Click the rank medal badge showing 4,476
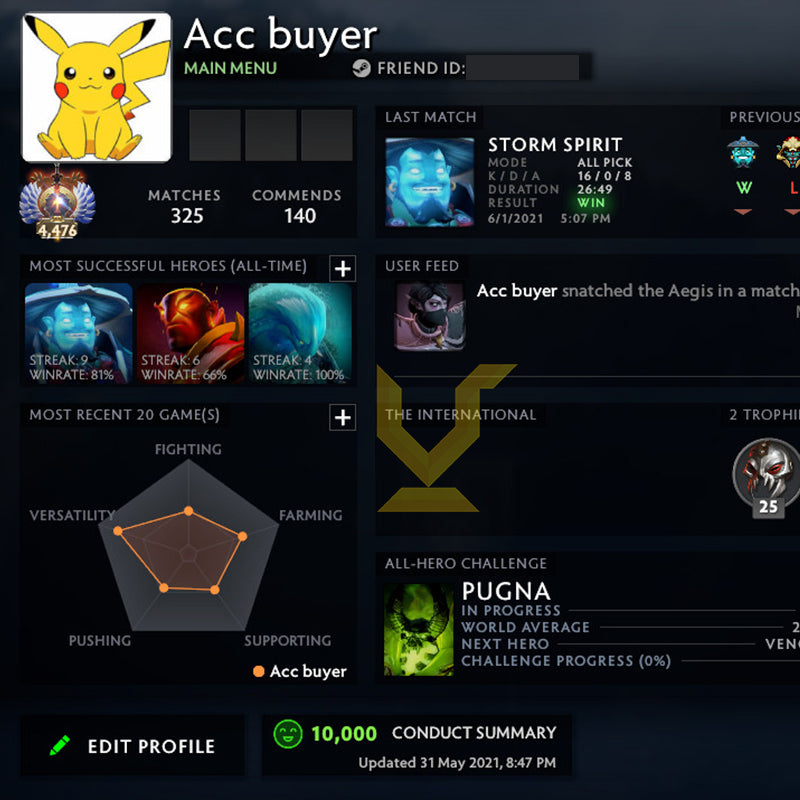Viewport: 800px width, 800px height. coord(57,203)
